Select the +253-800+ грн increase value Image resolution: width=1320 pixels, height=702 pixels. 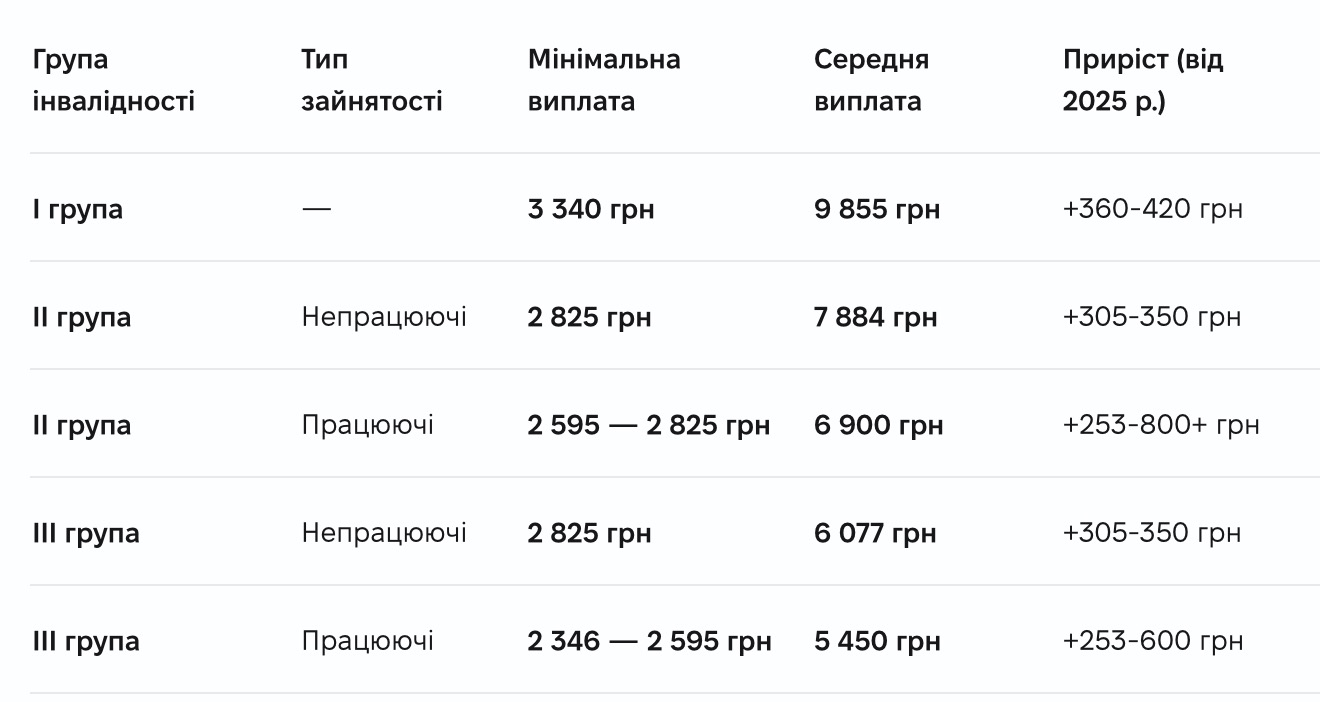(1160, 426)
